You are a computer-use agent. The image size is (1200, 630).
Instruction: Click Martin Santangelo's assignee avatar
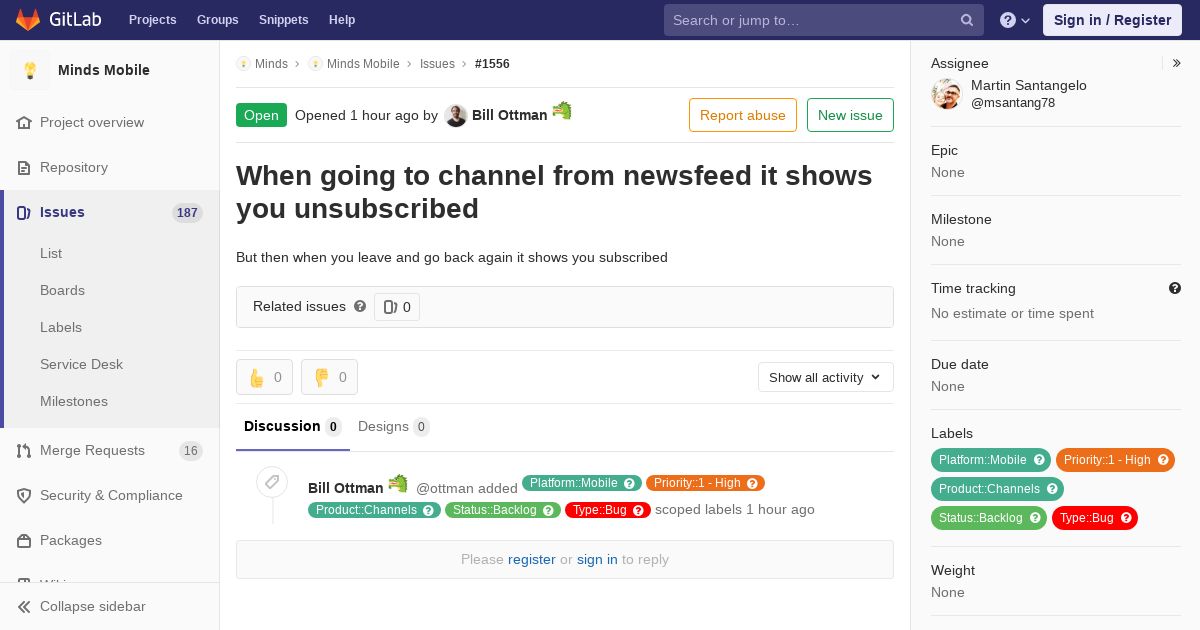946,94
